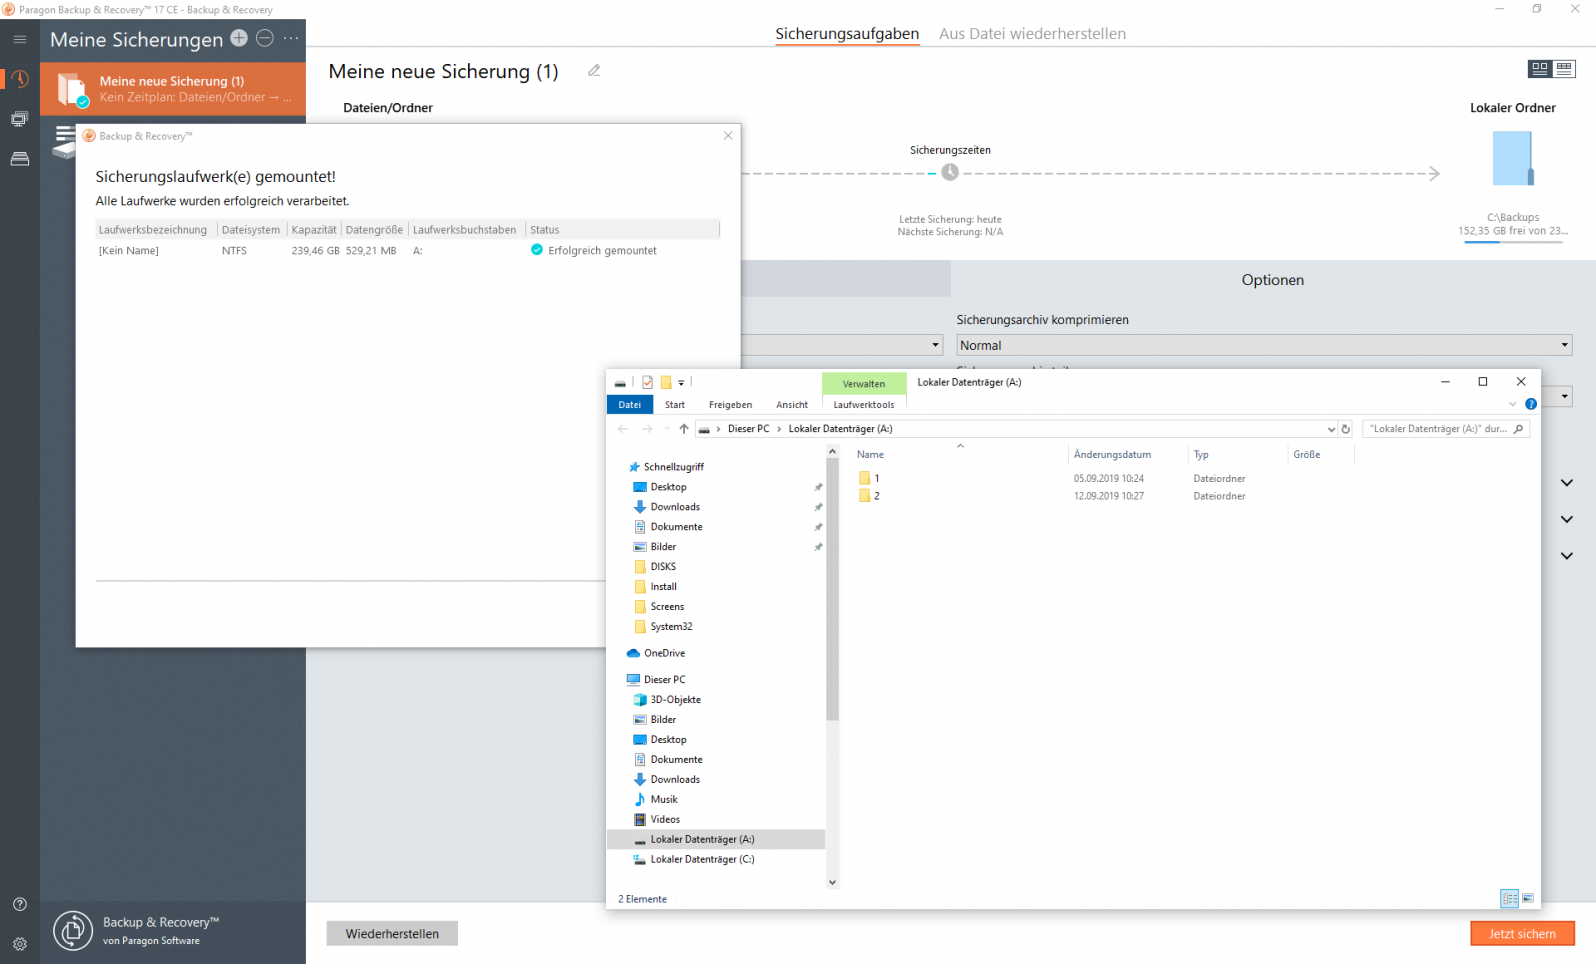Toggle Explorer details view in status bar
The width and height of the screenshot is (1596, 964).
coord(1509,899)
